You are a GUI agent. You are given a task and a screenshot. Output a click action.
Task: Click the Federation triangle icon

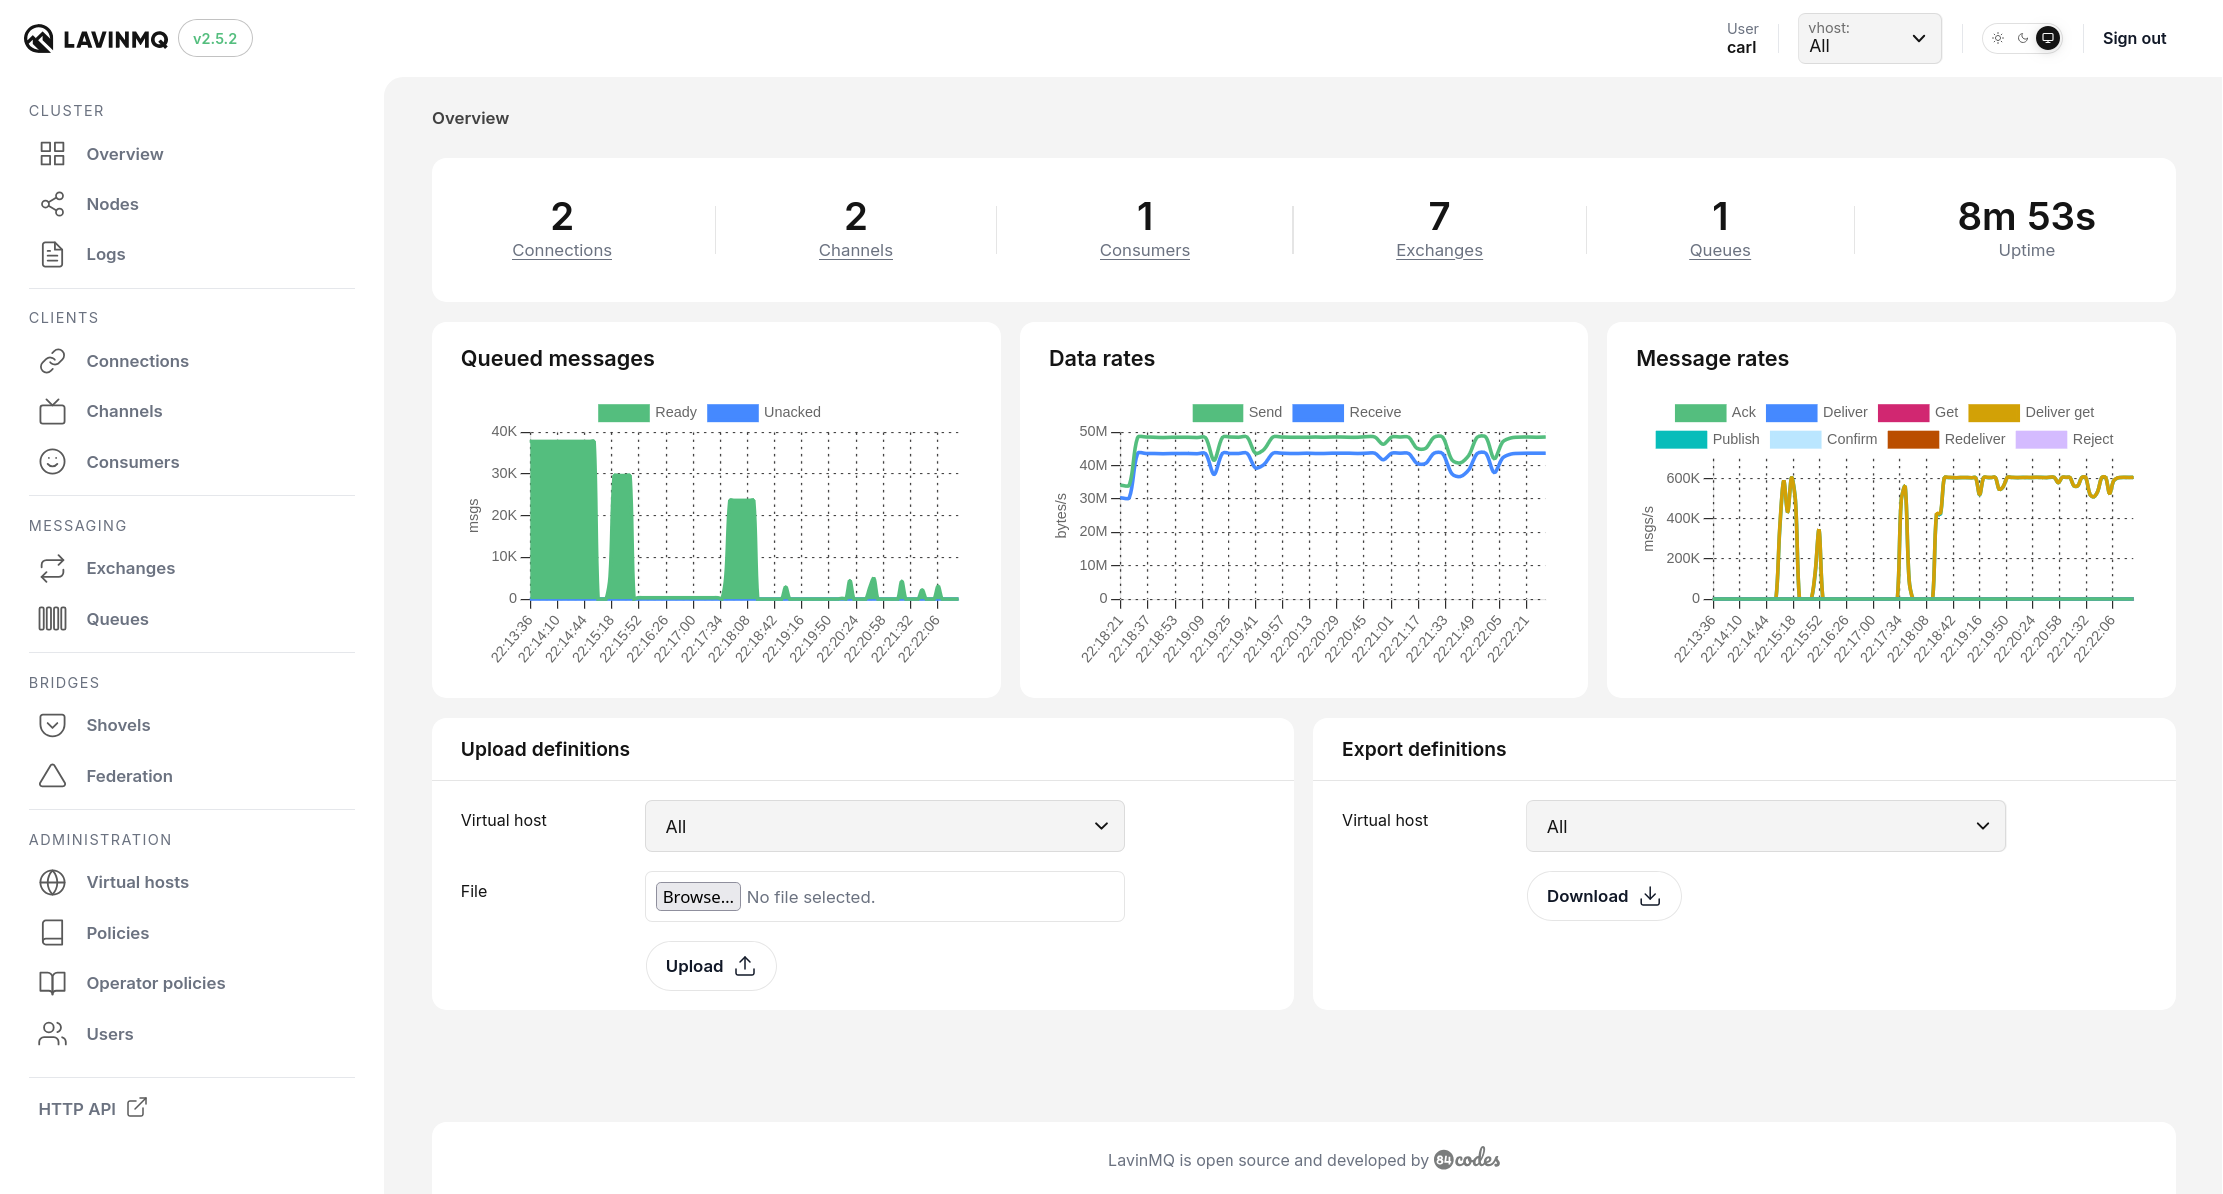tap(52, 776)
